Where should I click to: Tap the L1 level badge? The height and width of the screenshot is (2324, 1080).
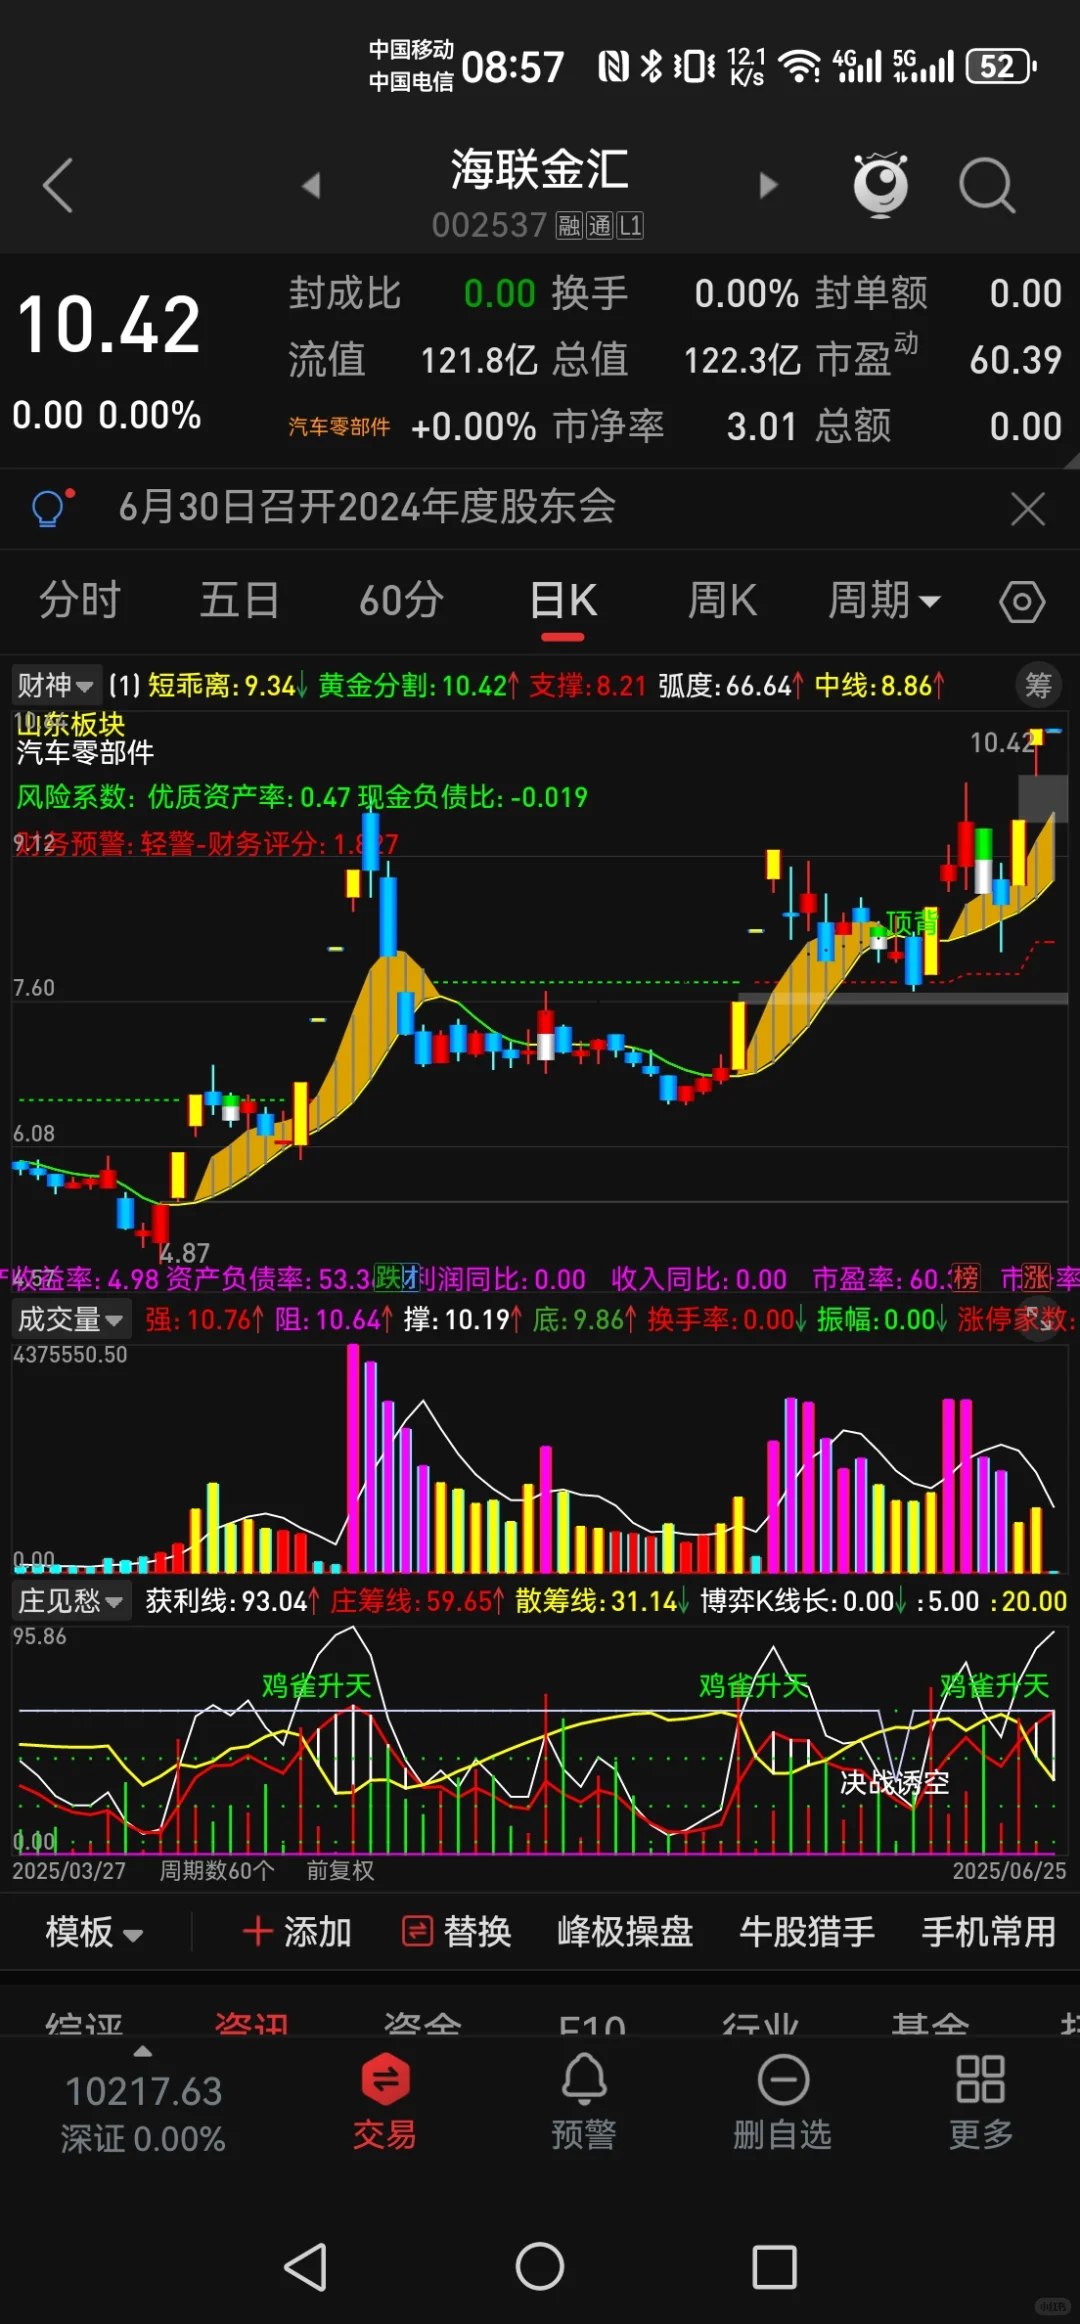[630, 226]
